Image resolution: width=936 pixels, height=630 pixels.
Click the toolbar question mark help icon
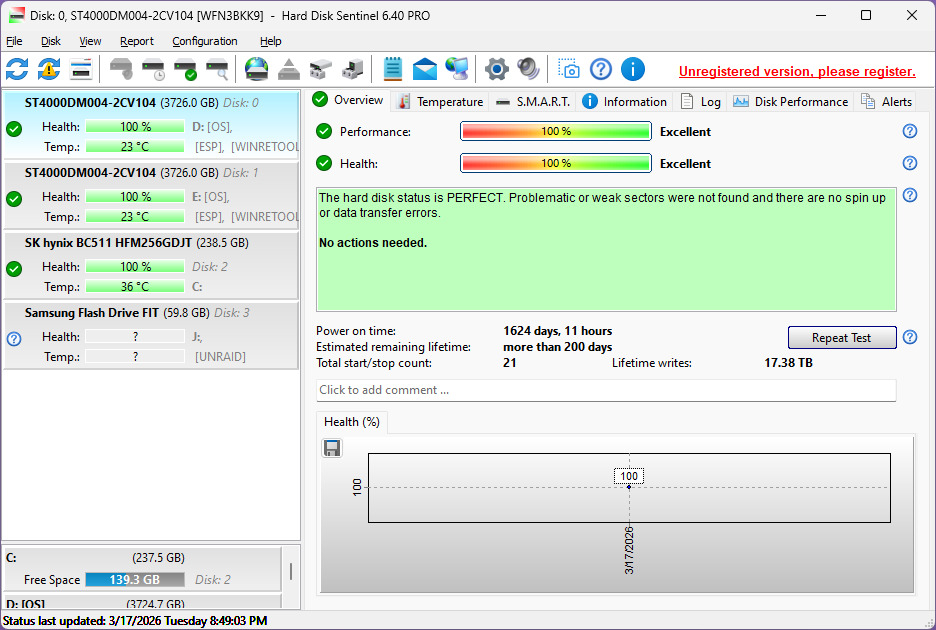coord(601,69)
